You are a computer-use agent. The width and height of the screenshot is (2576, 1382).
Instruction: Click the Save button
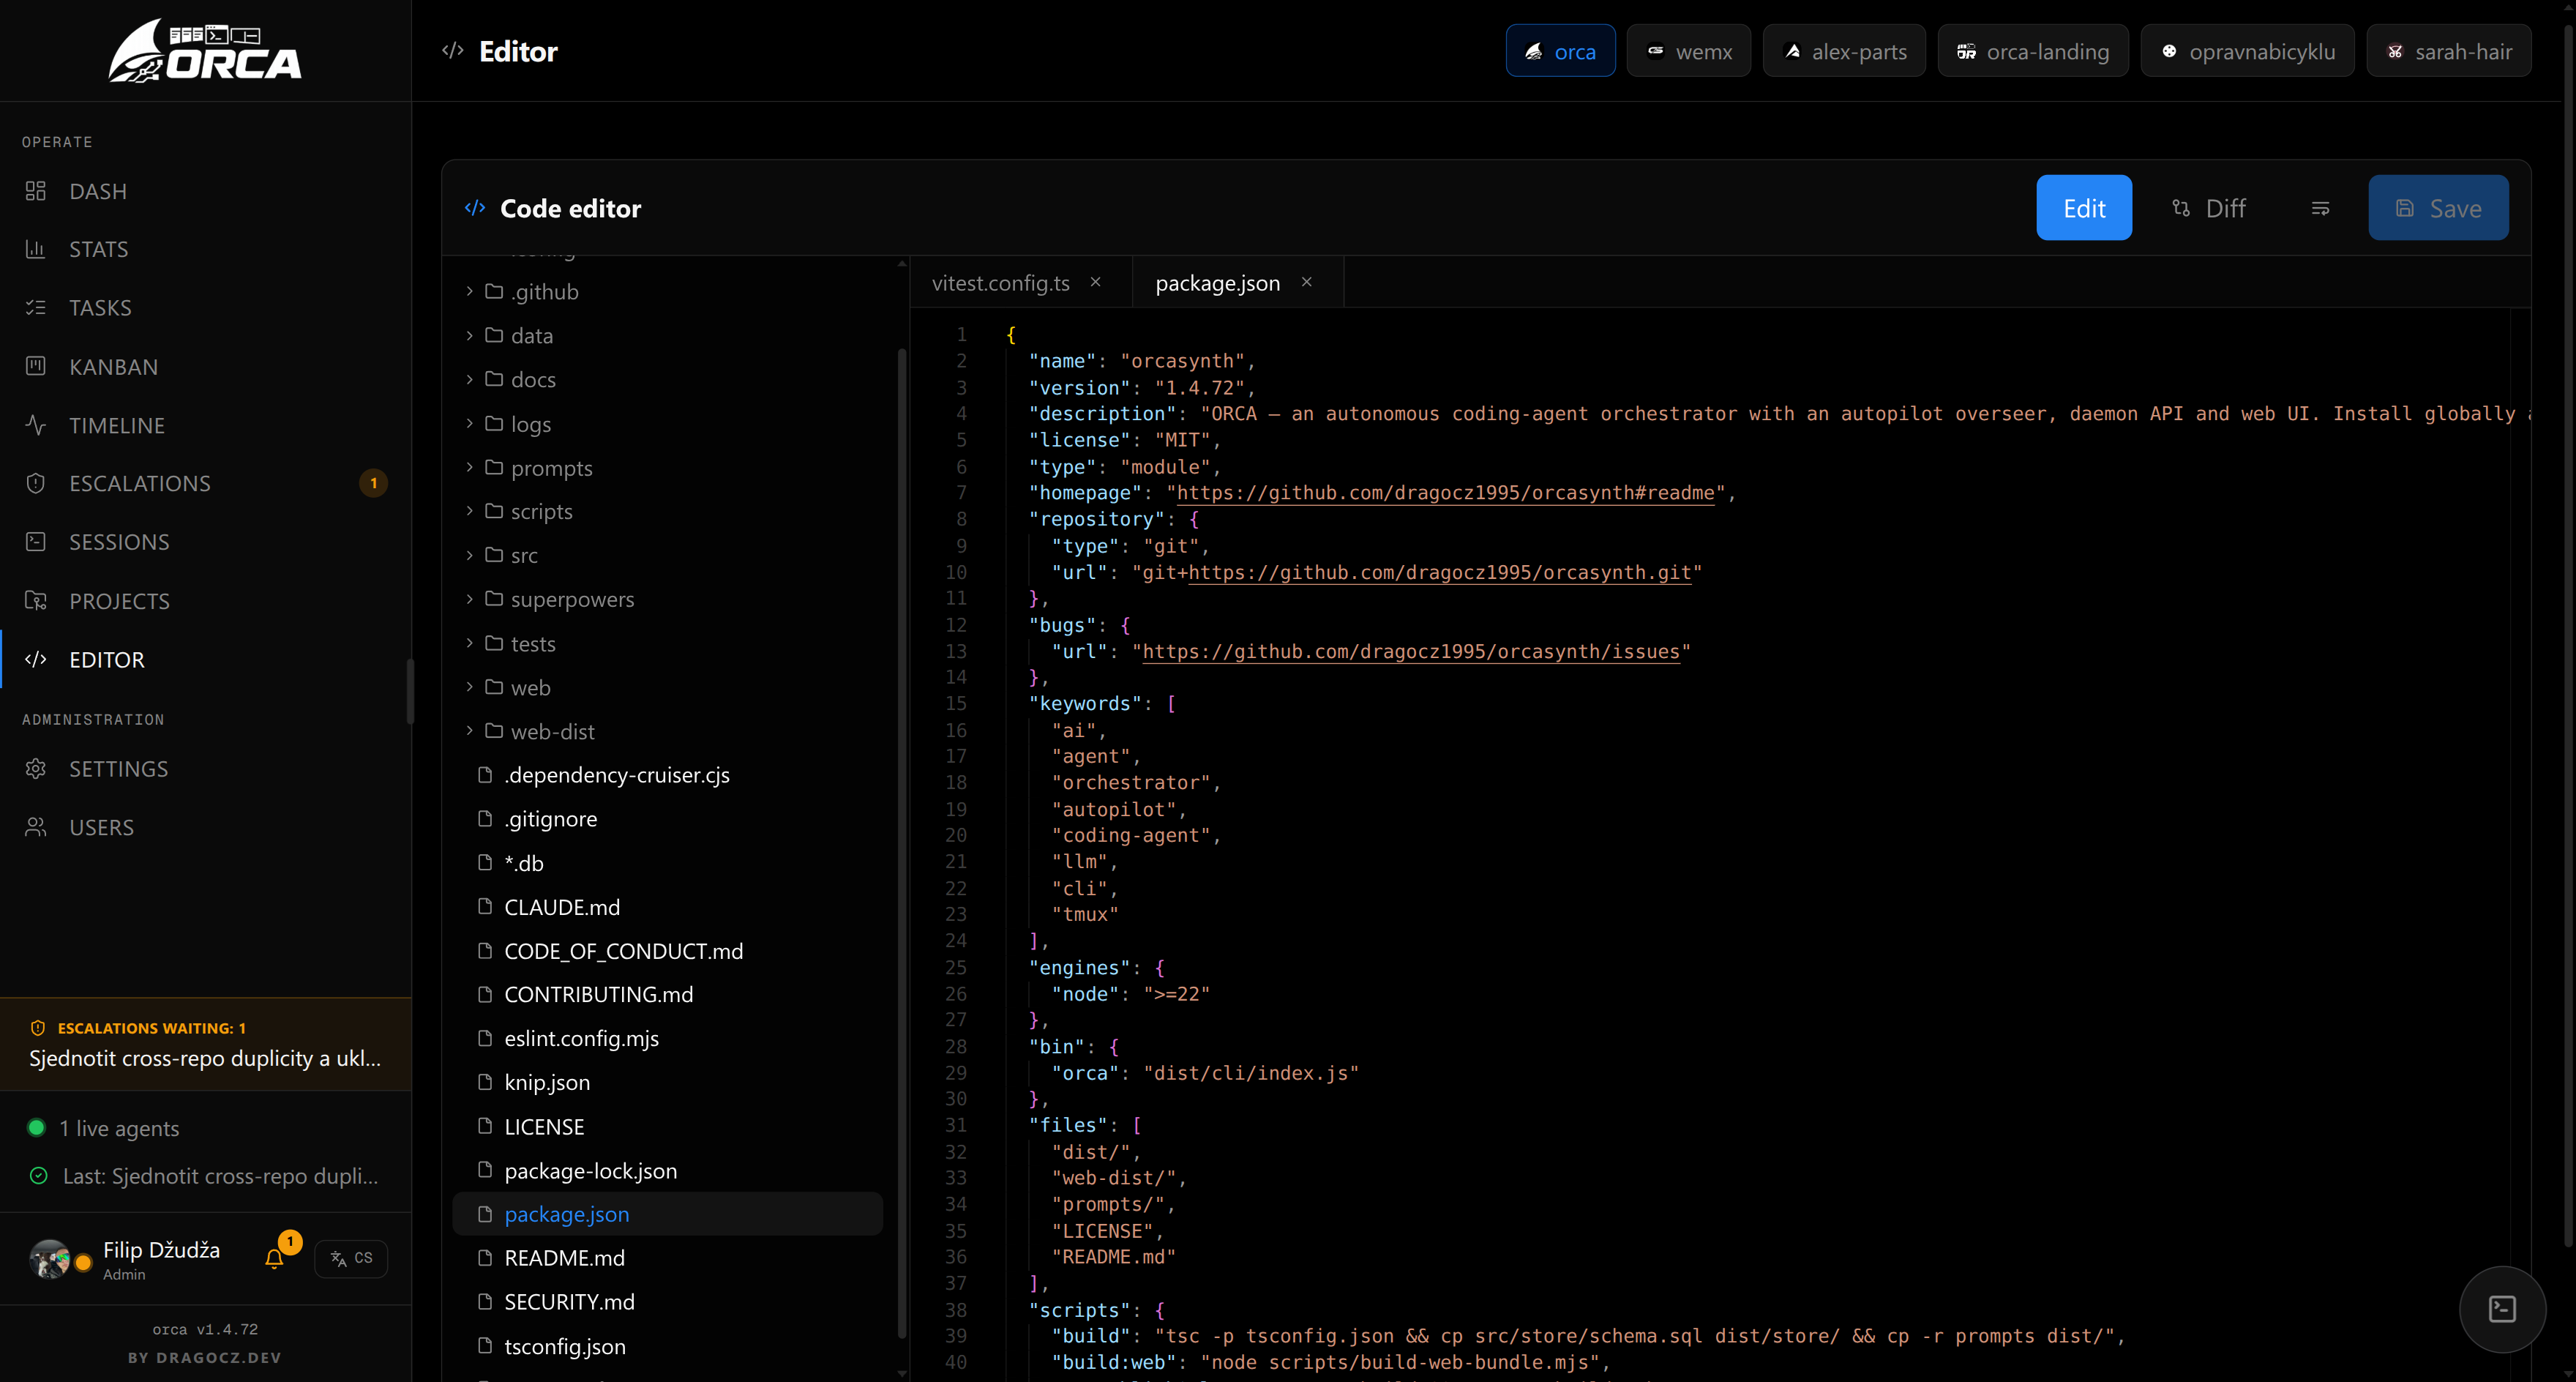coord(2438,208)
